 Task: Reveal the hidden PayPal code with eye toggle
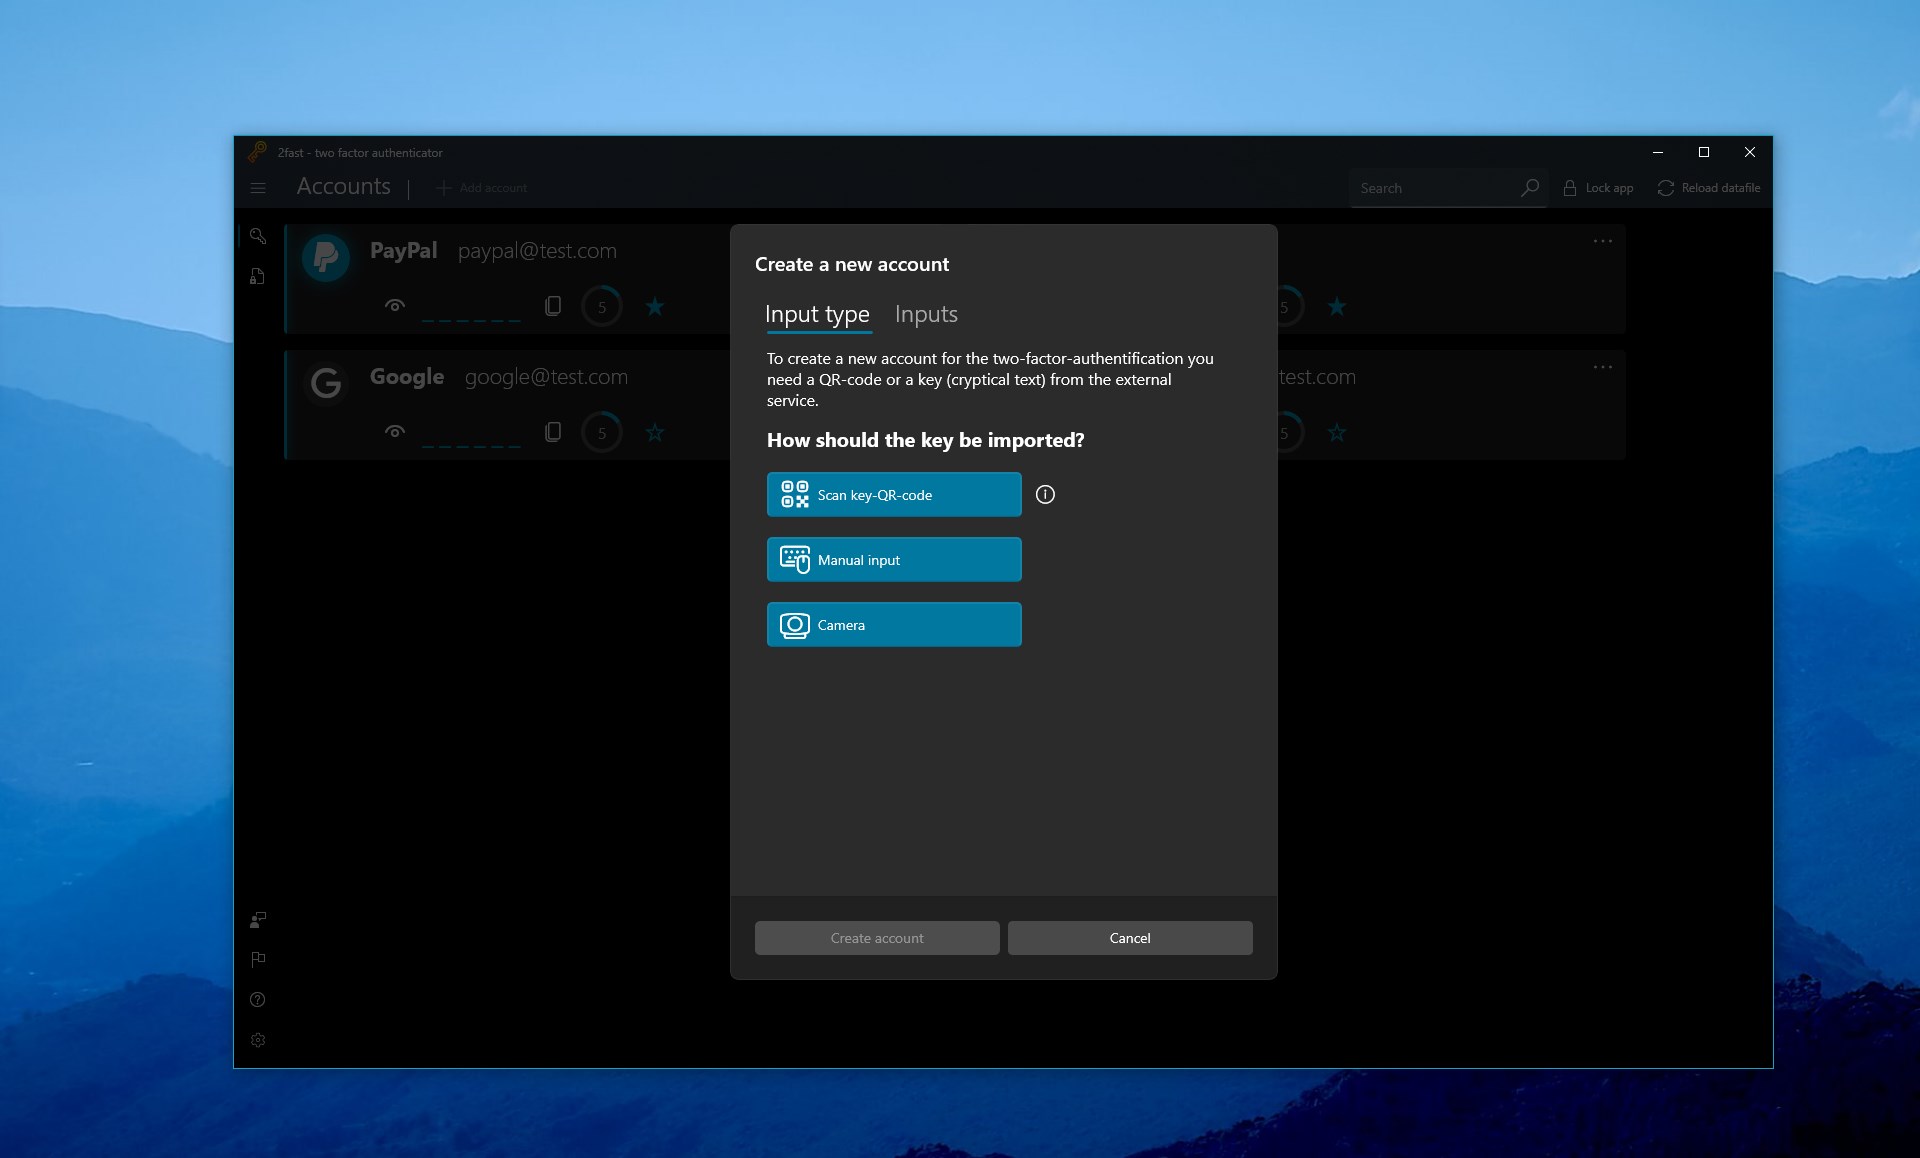point(394,306)
